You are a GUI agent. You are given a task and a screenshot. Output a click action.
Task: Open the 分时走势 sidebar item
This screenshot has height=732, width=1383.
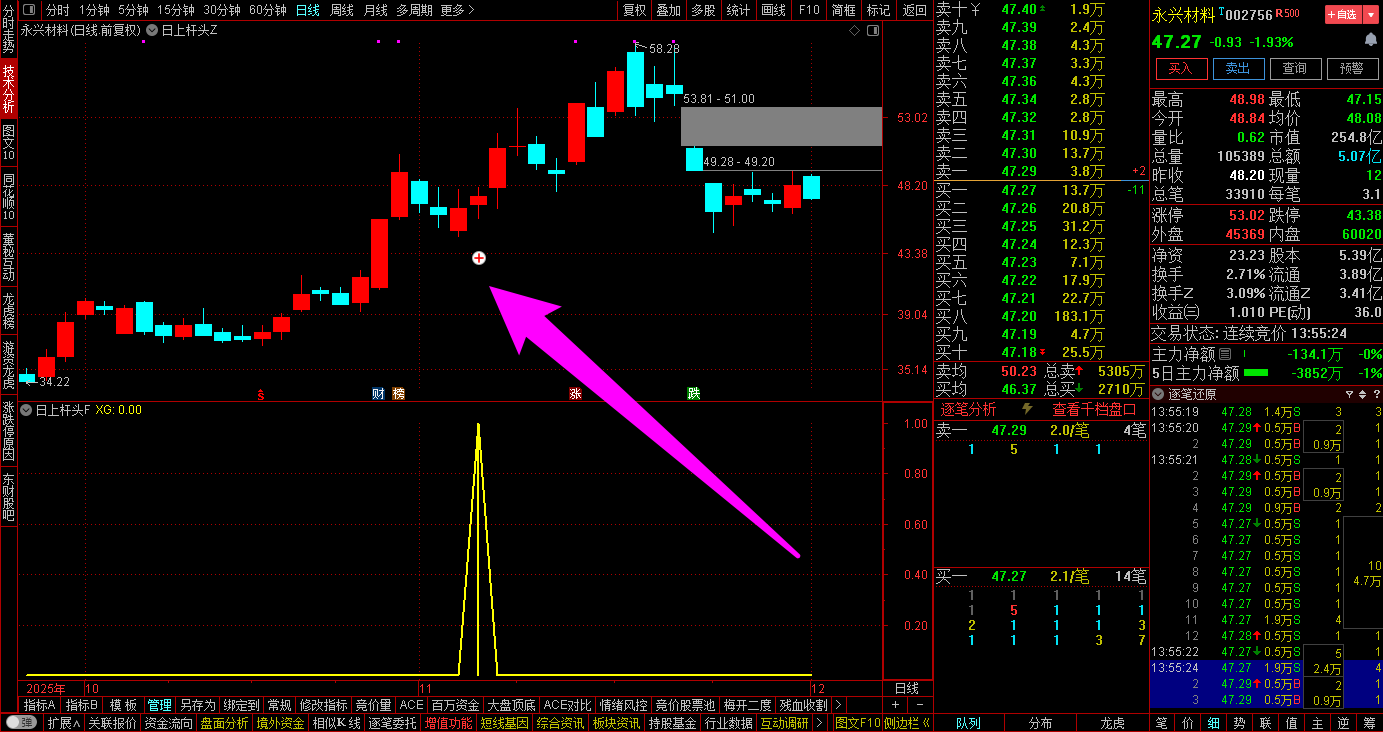(8, 30)
